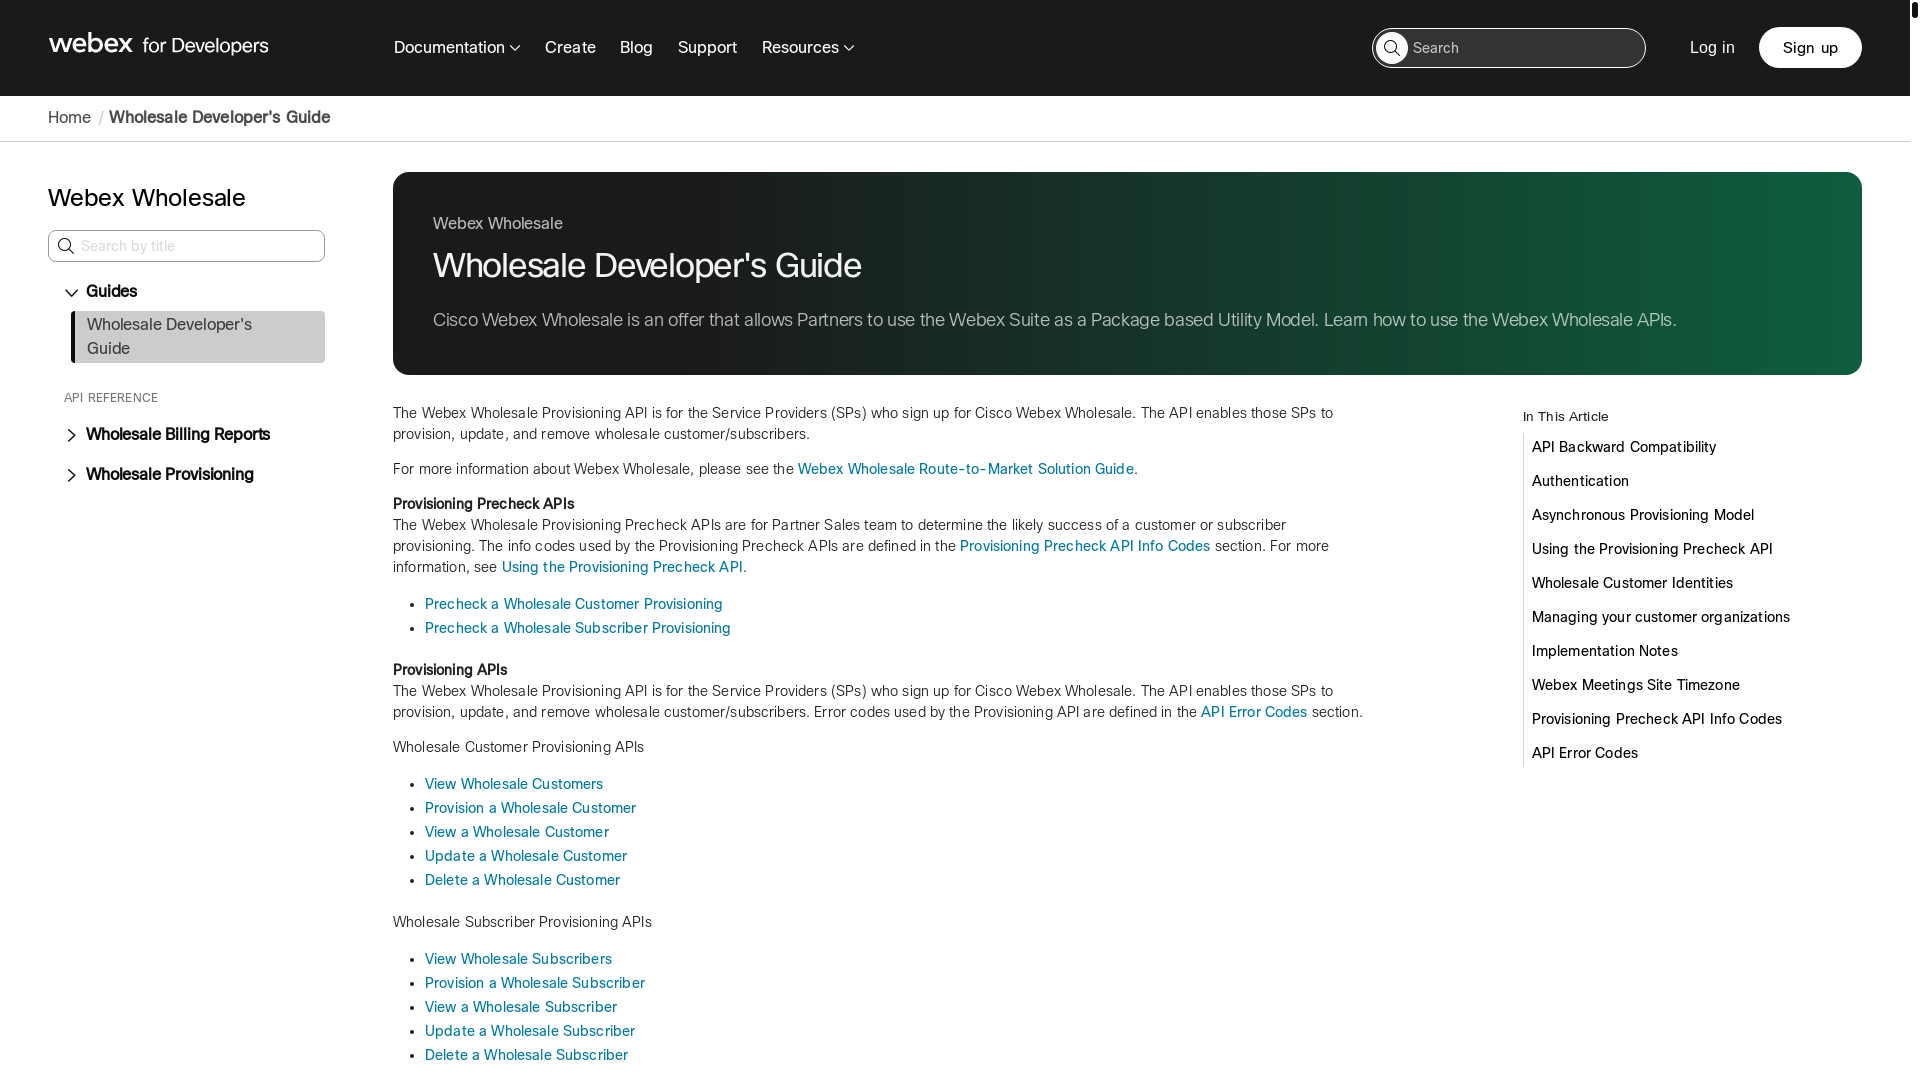
Task: Open Provision a Wholesale Customer link
Action: (530, 808)
